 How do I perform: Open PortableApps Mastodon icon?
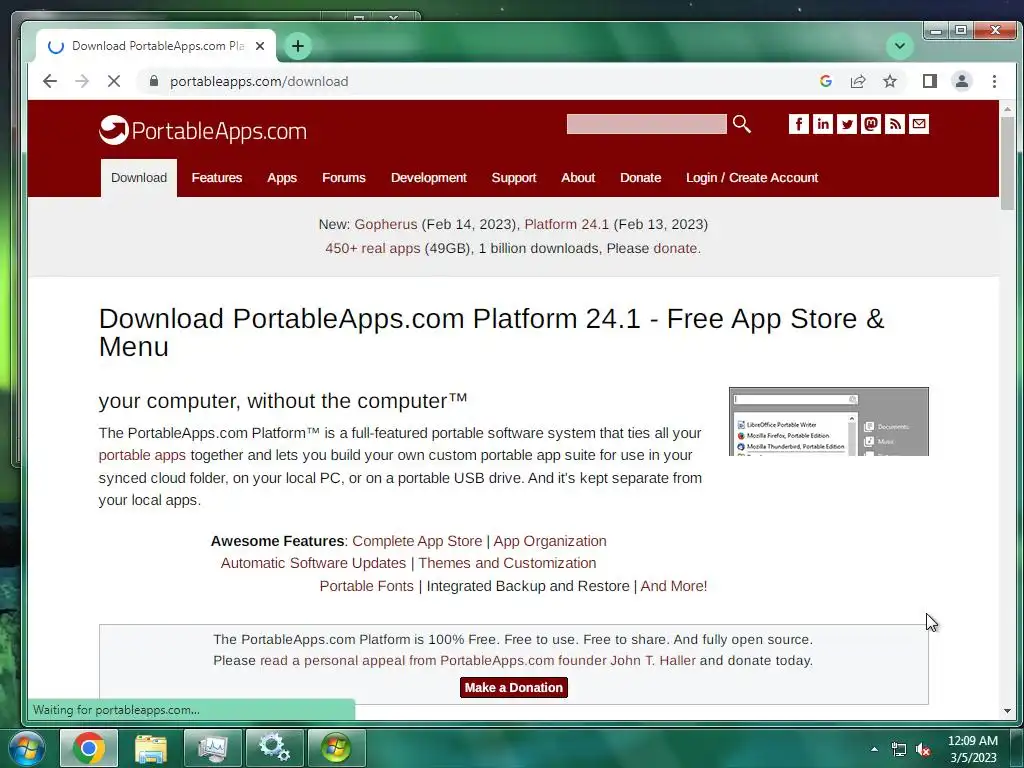coord(871,124)
